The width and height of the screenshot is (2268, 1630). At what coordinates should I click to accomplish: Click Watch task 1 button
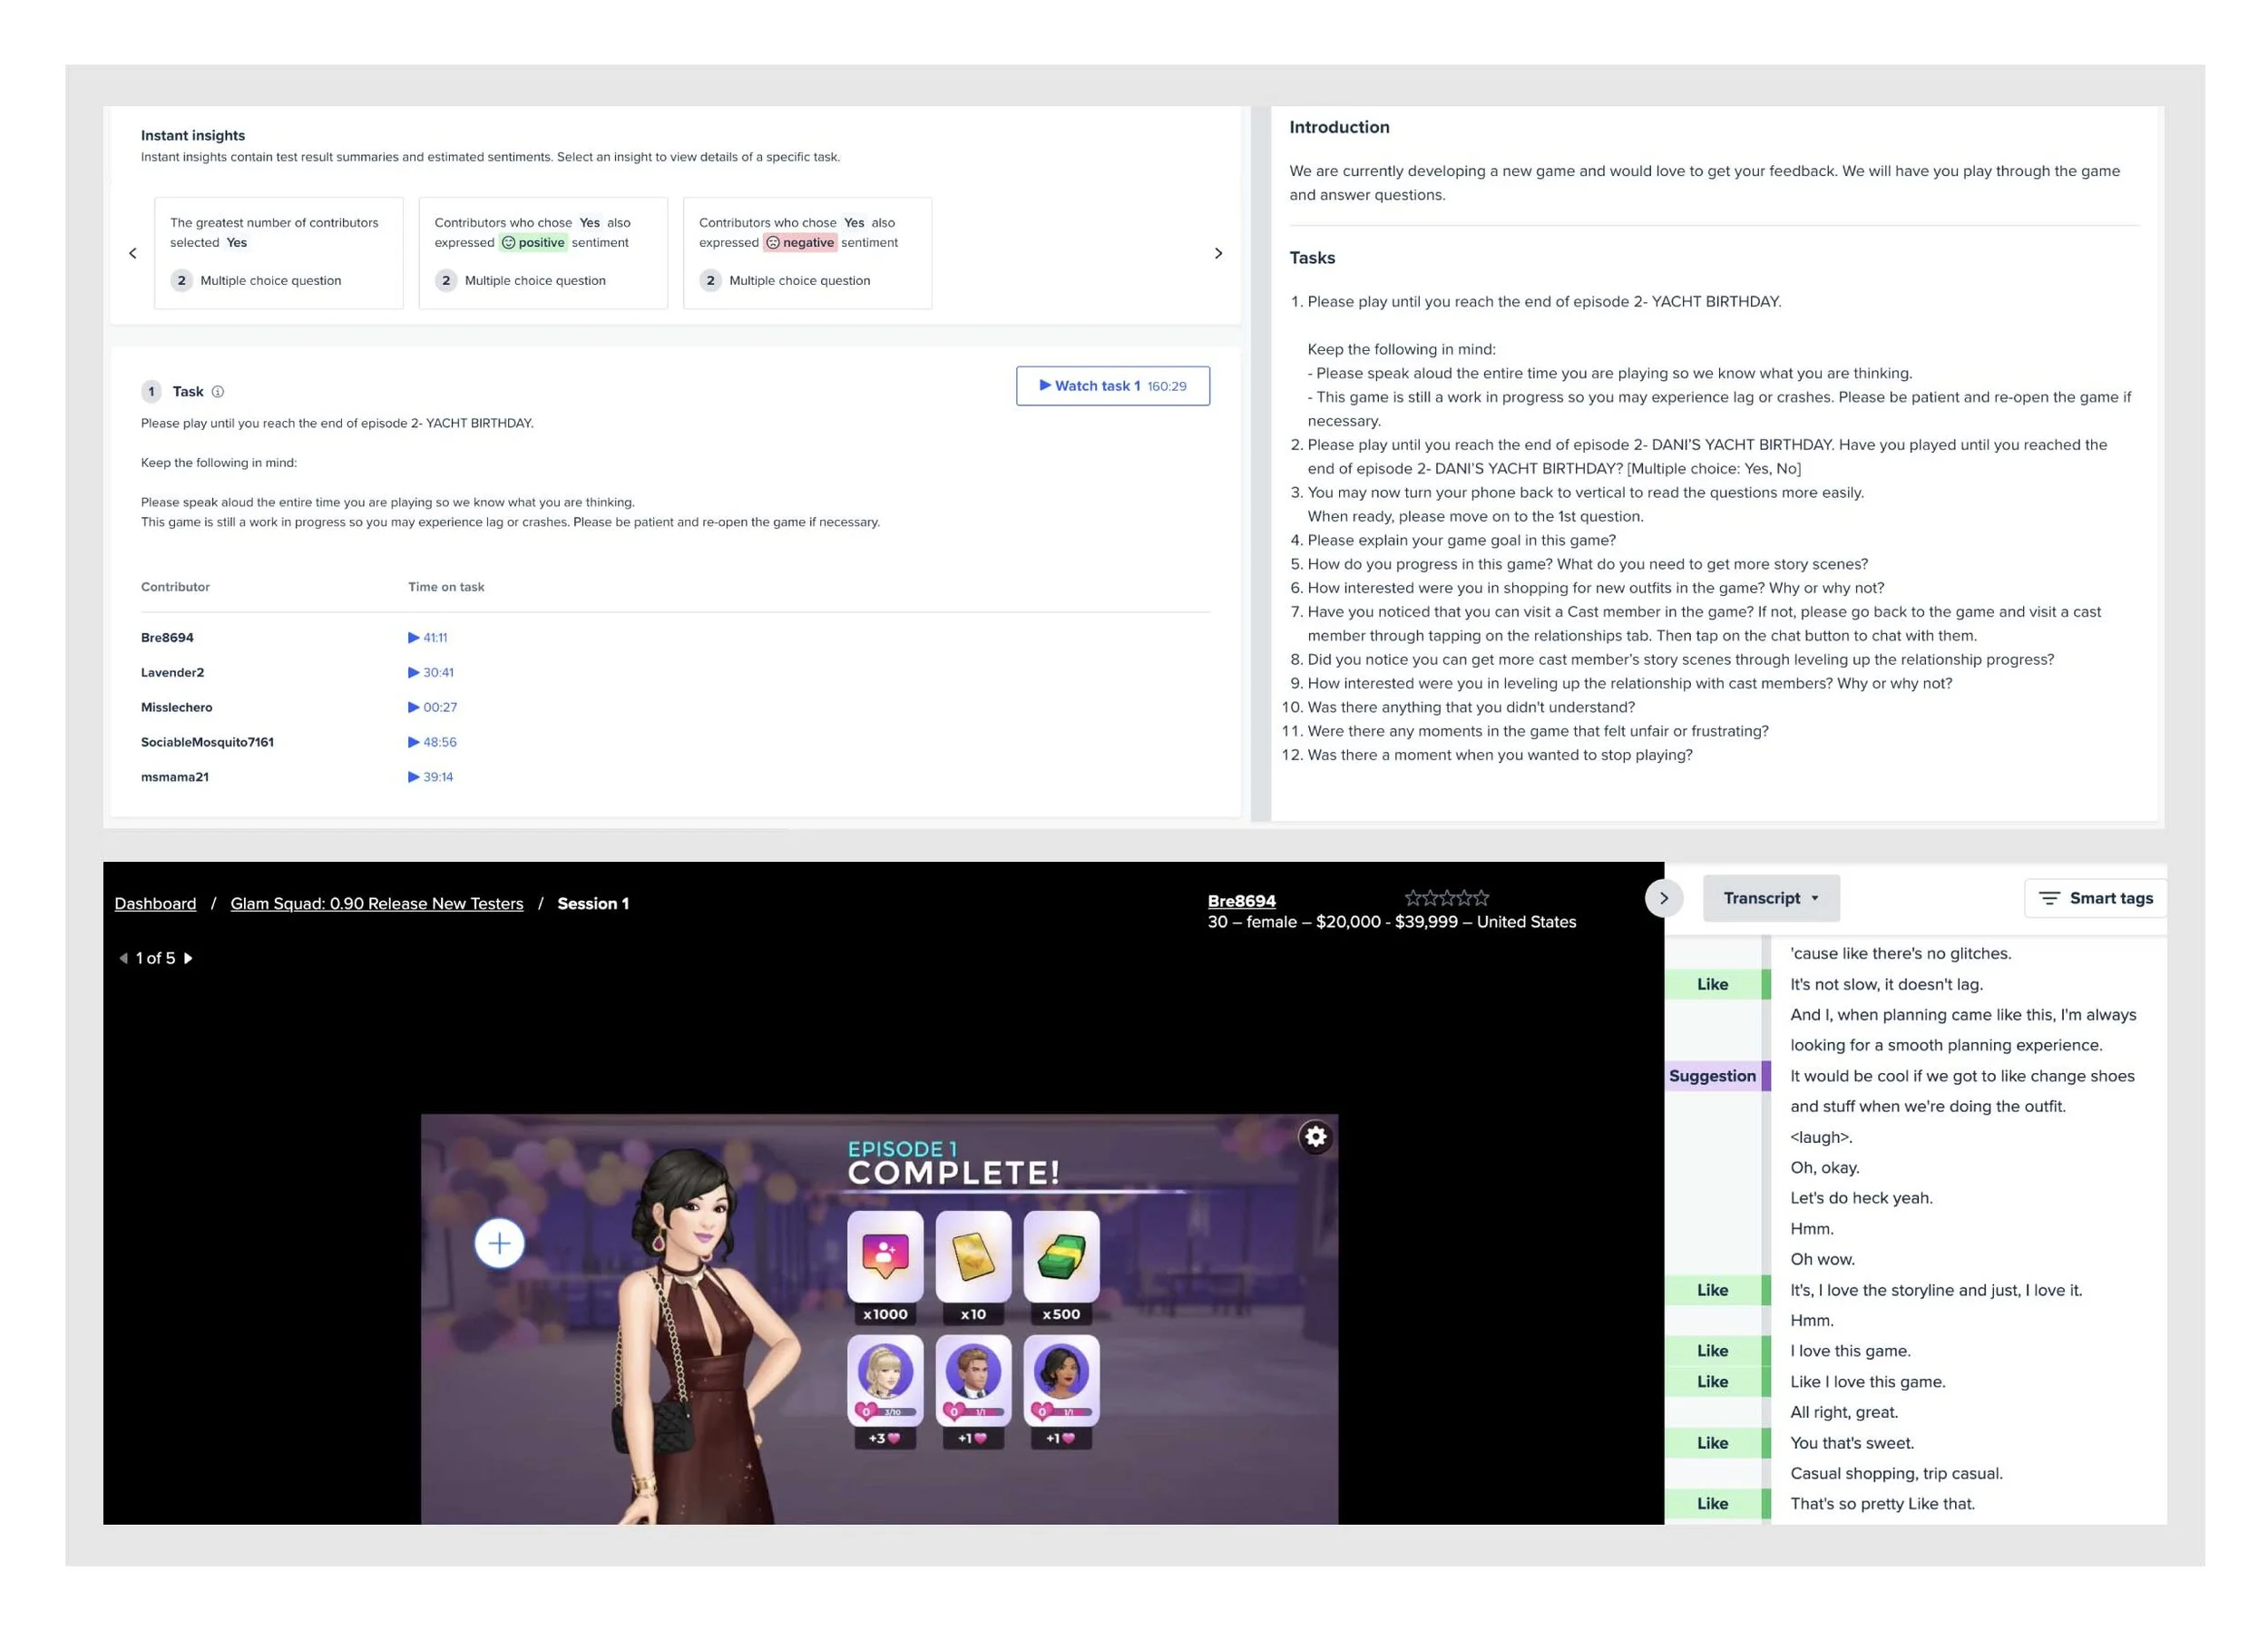click(1112, 386)
